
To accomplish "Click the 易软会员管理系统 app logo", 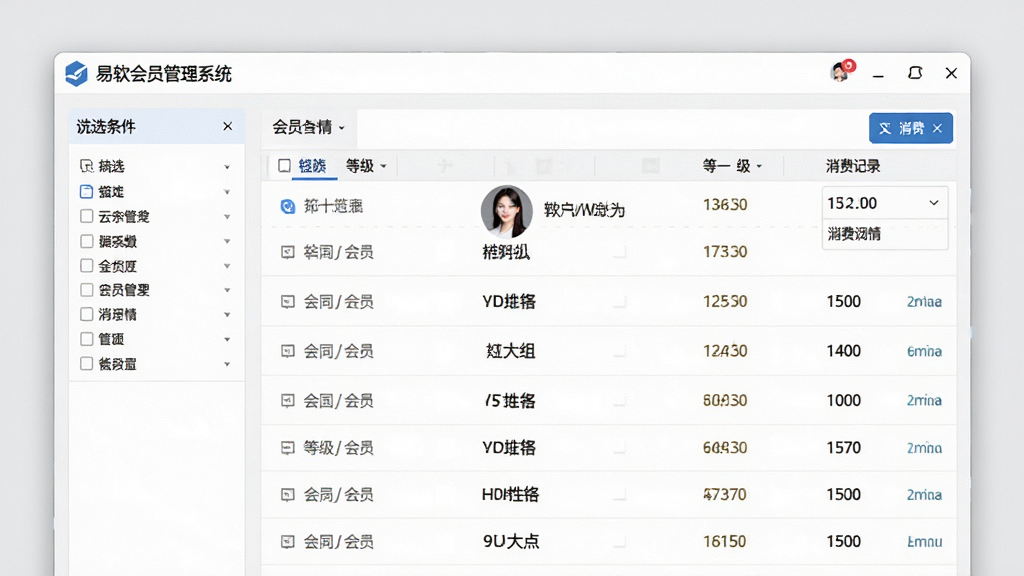I will (76, 74).
